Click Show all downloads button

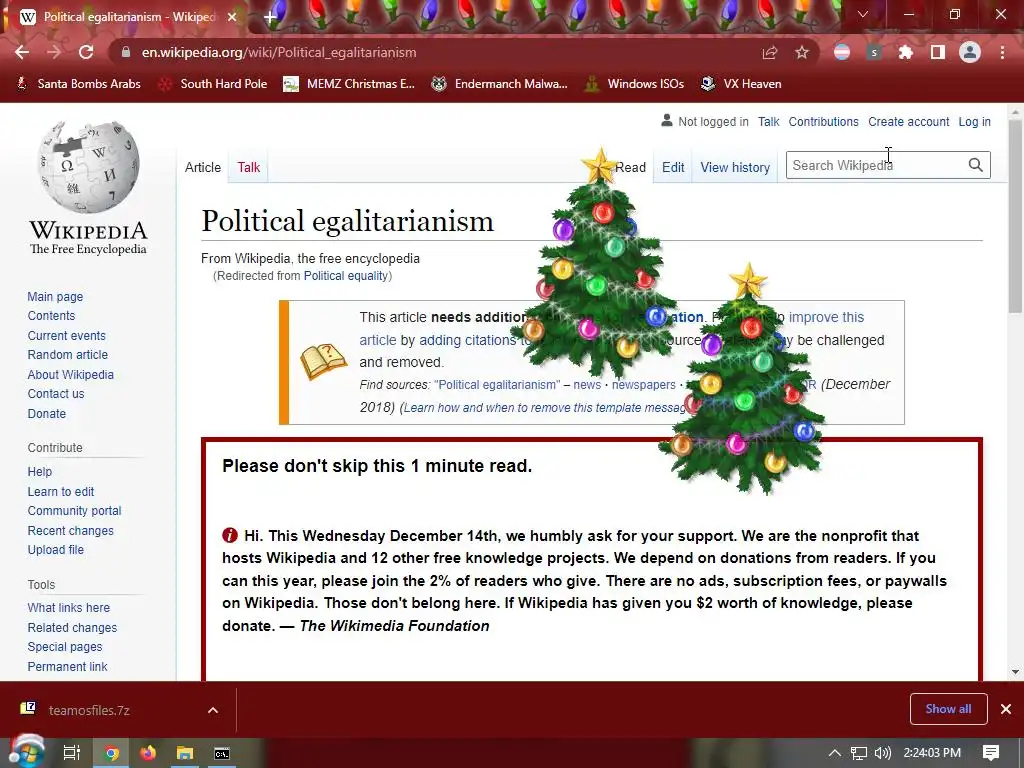pyautogui.click(x=948, y=709)
